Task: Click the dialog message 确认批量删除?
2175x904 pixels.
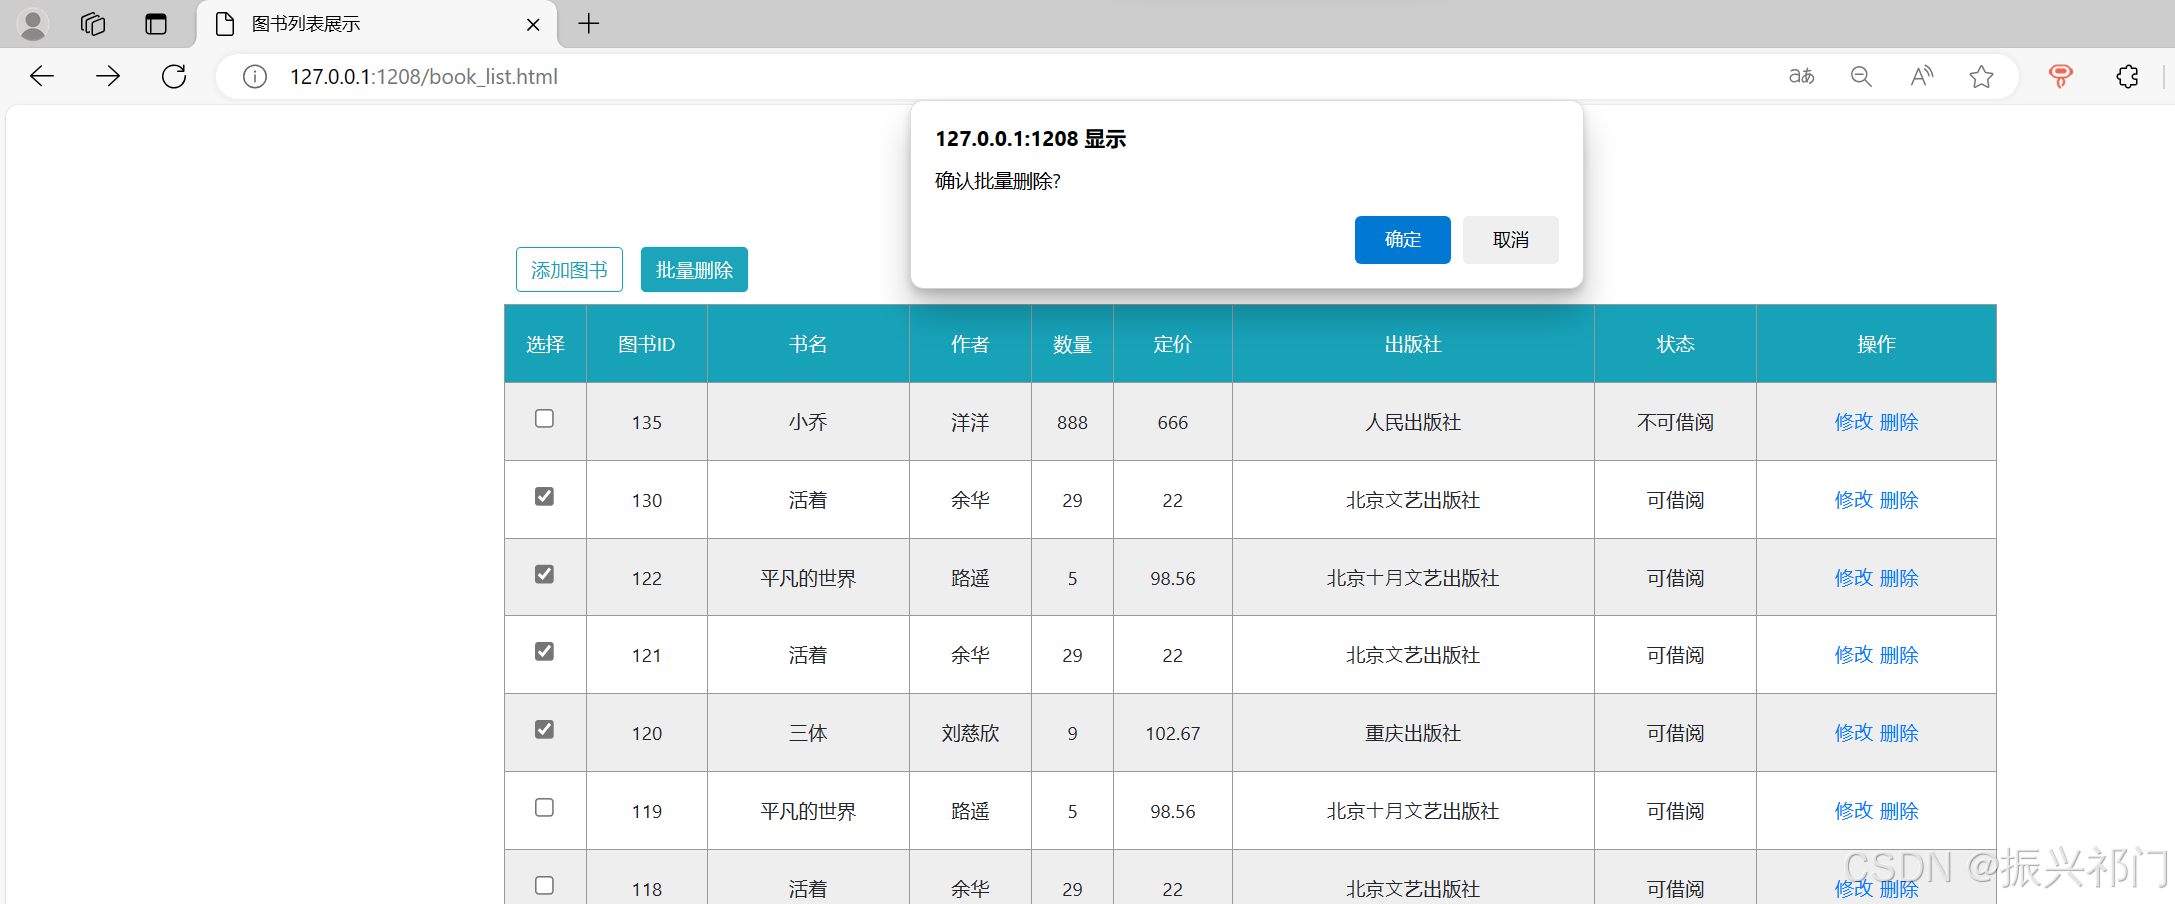Action: pyautogui.click(x=997, y=181)
